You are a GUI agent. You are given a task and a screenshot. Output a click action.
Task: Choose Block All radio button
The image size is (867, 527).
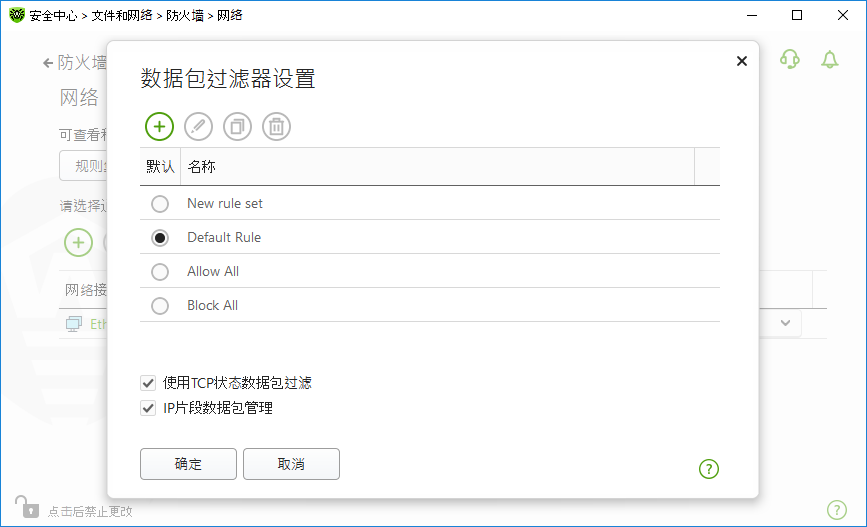pyautogui.click(x=160, y=306)
